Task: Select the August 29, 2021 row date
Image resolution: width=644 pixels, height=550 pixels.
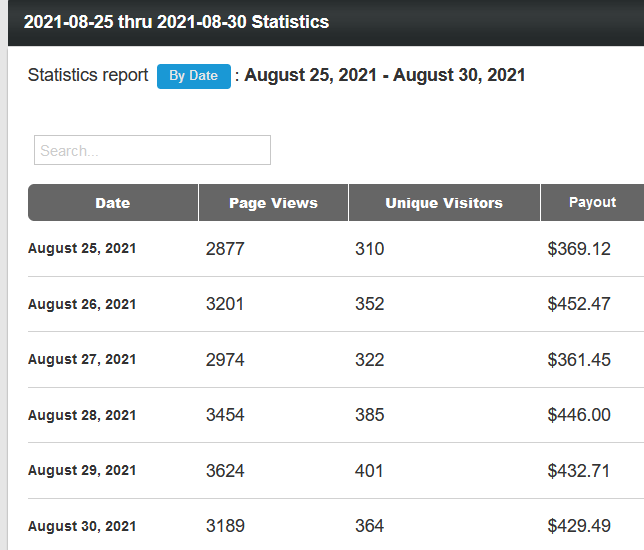Action: pyautogui.click(x=82, y=470)
